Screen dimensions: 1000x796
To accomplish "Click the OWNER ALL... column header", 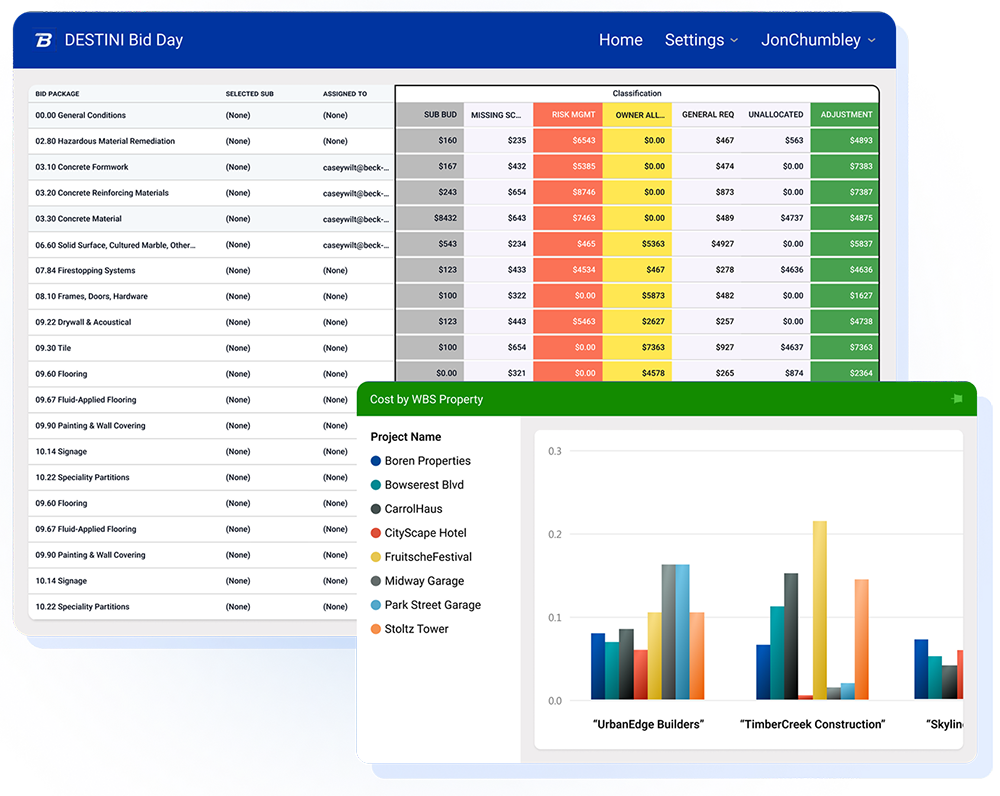I will pyautogui.click(x=637, y=115).
